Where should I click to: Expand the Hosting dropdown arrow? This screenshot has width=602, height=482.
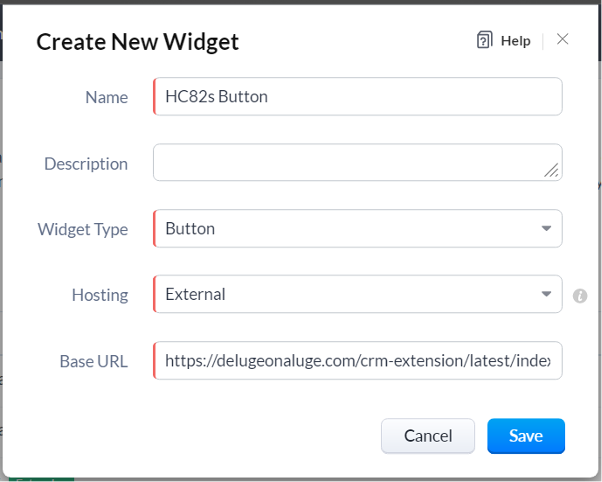coord(546,294)
